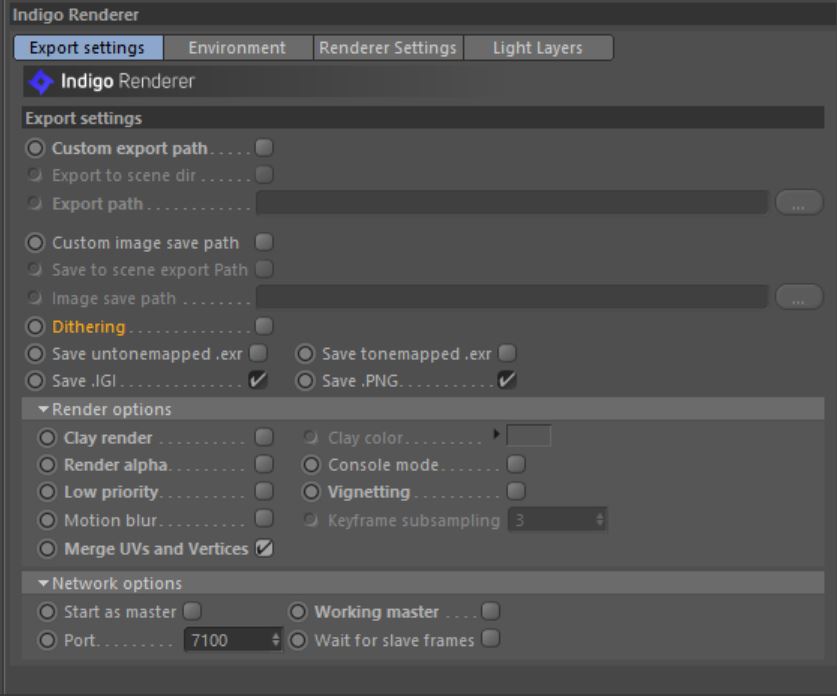Collapse the Network options section
Viewport: 837px width, 696px height.
coord(44,584)
